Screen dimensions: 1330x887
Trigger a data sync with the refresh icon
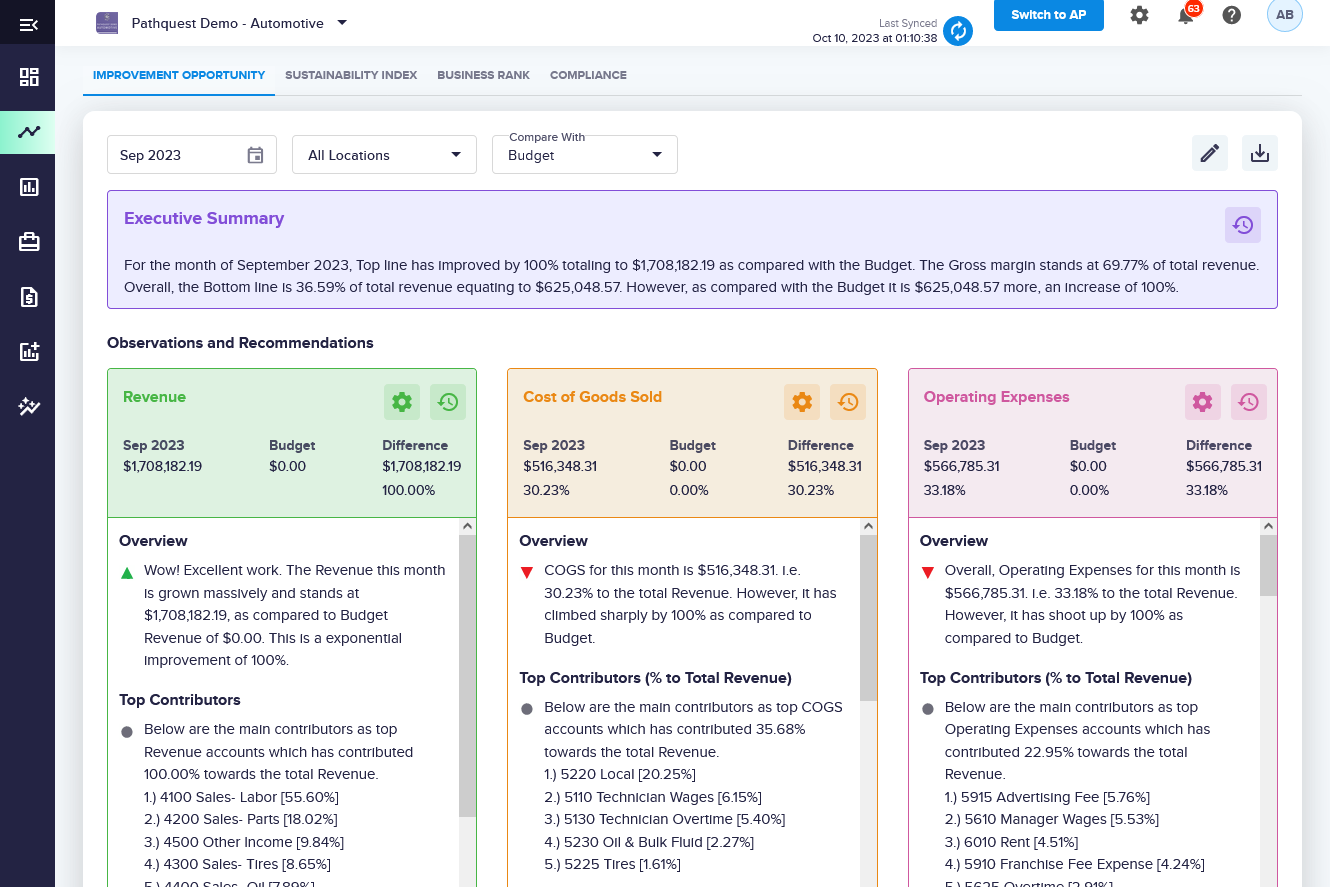tap(958, 31)
